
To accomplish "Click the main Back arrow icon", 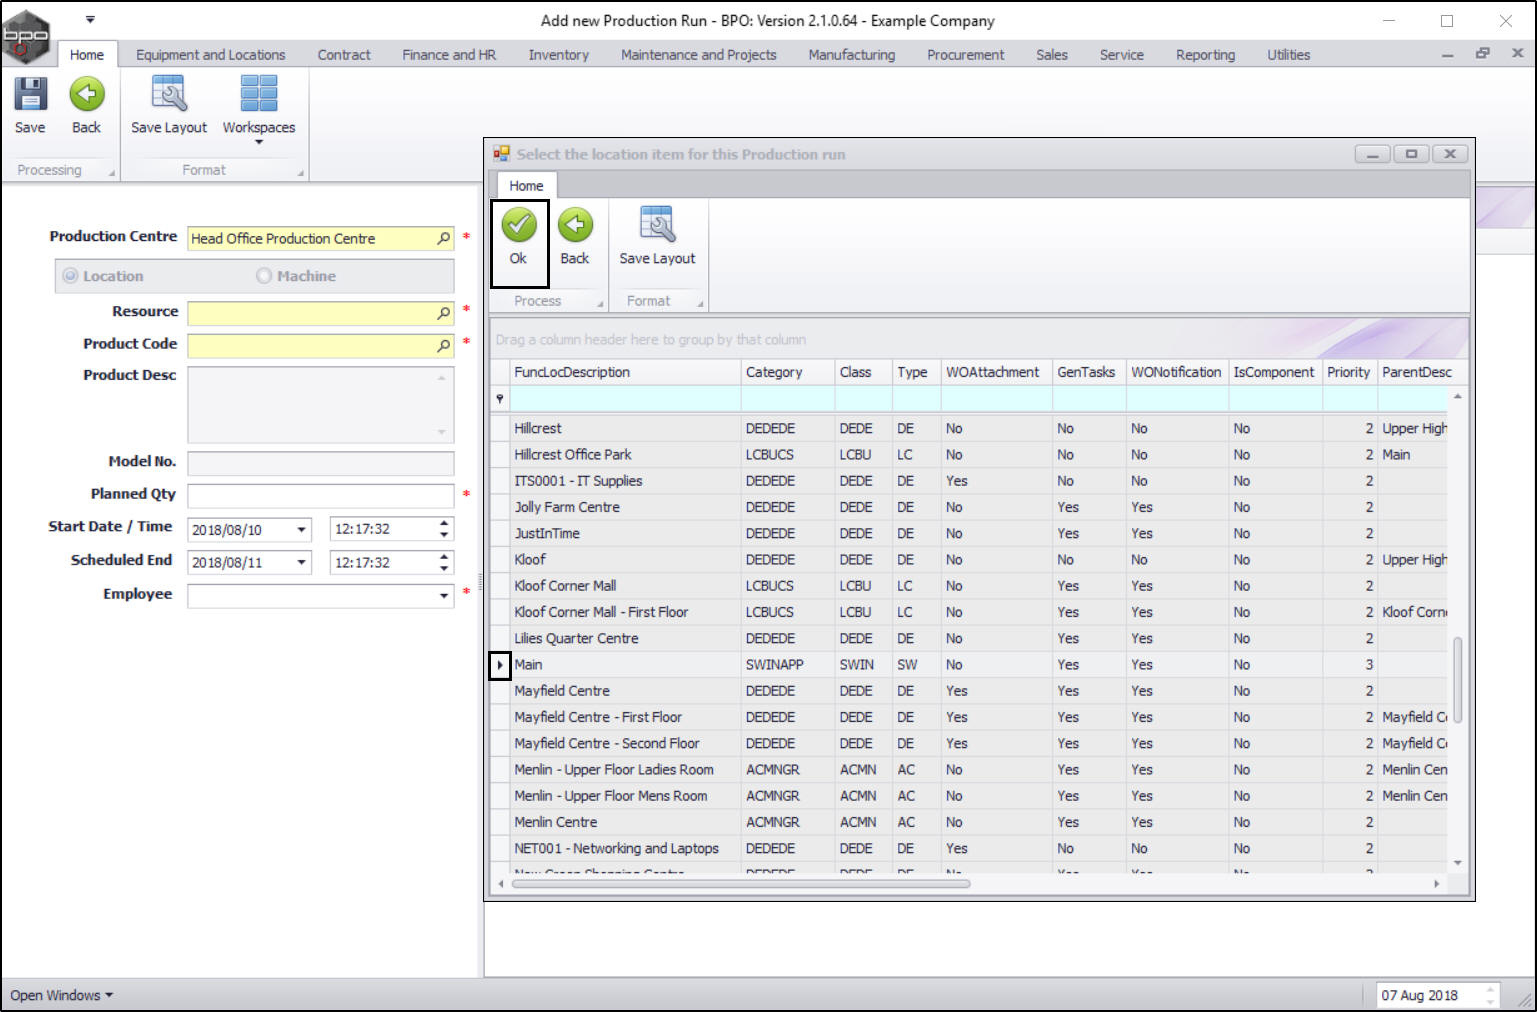I will 87,95.
